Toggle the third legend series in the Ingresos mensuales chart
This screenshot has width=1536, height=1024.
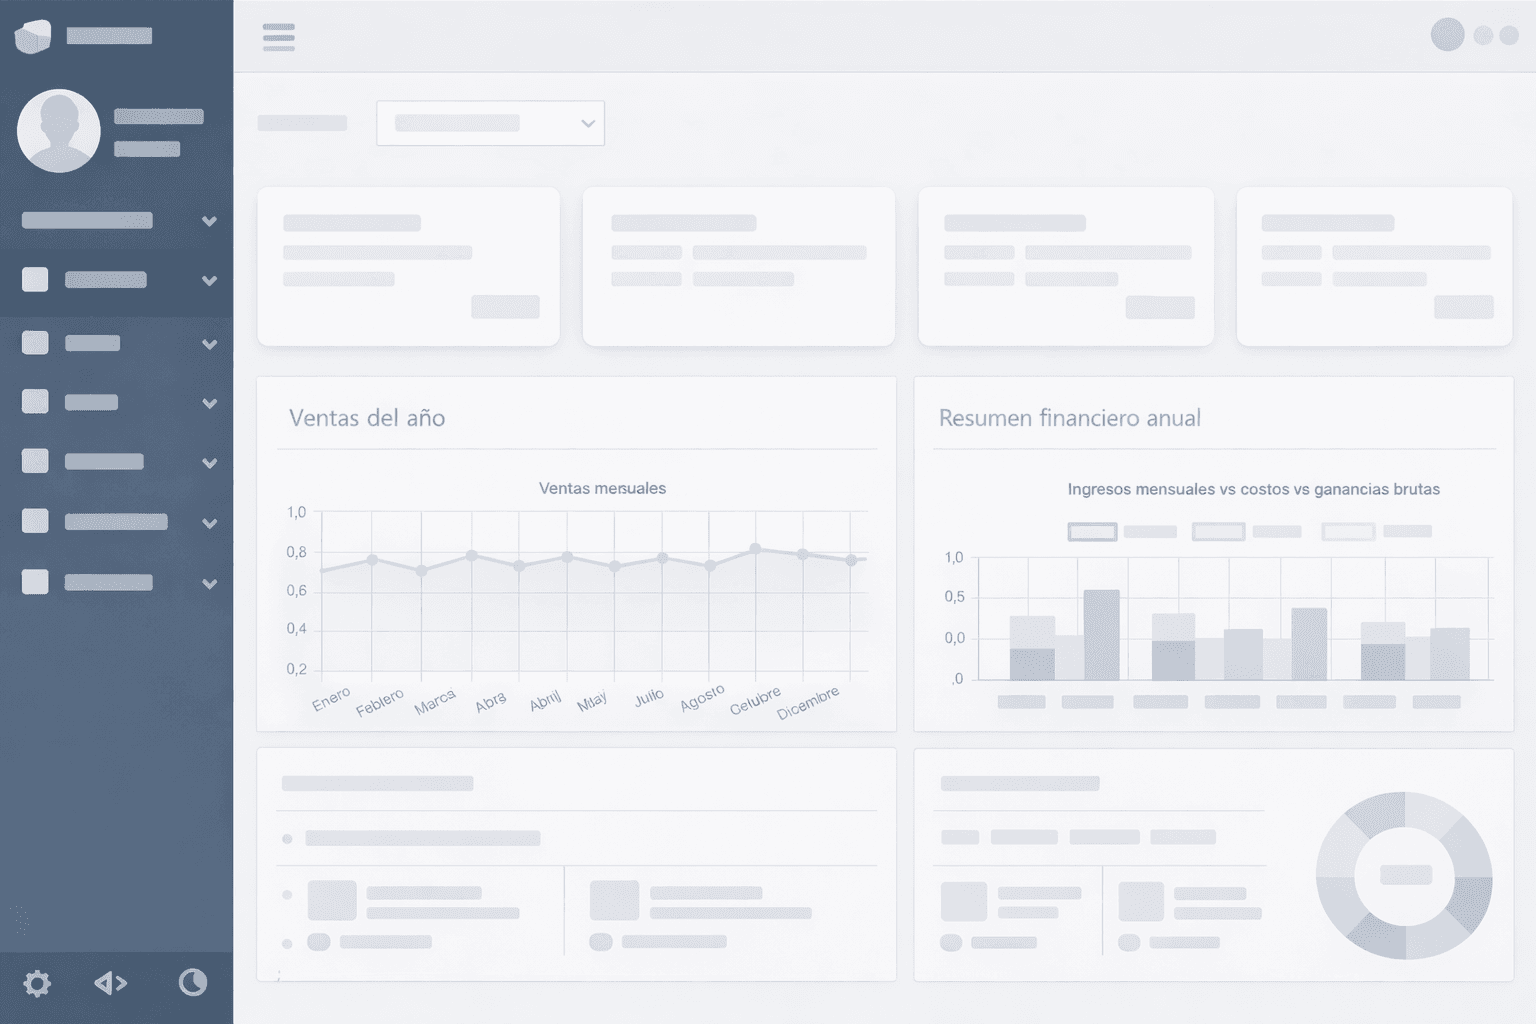click(x=1348, y=532)
